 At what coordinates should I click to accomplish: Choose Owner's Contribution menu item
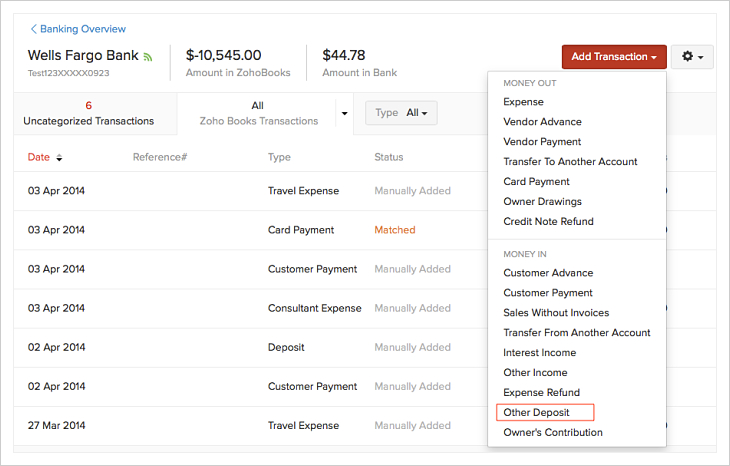point(553,432)
